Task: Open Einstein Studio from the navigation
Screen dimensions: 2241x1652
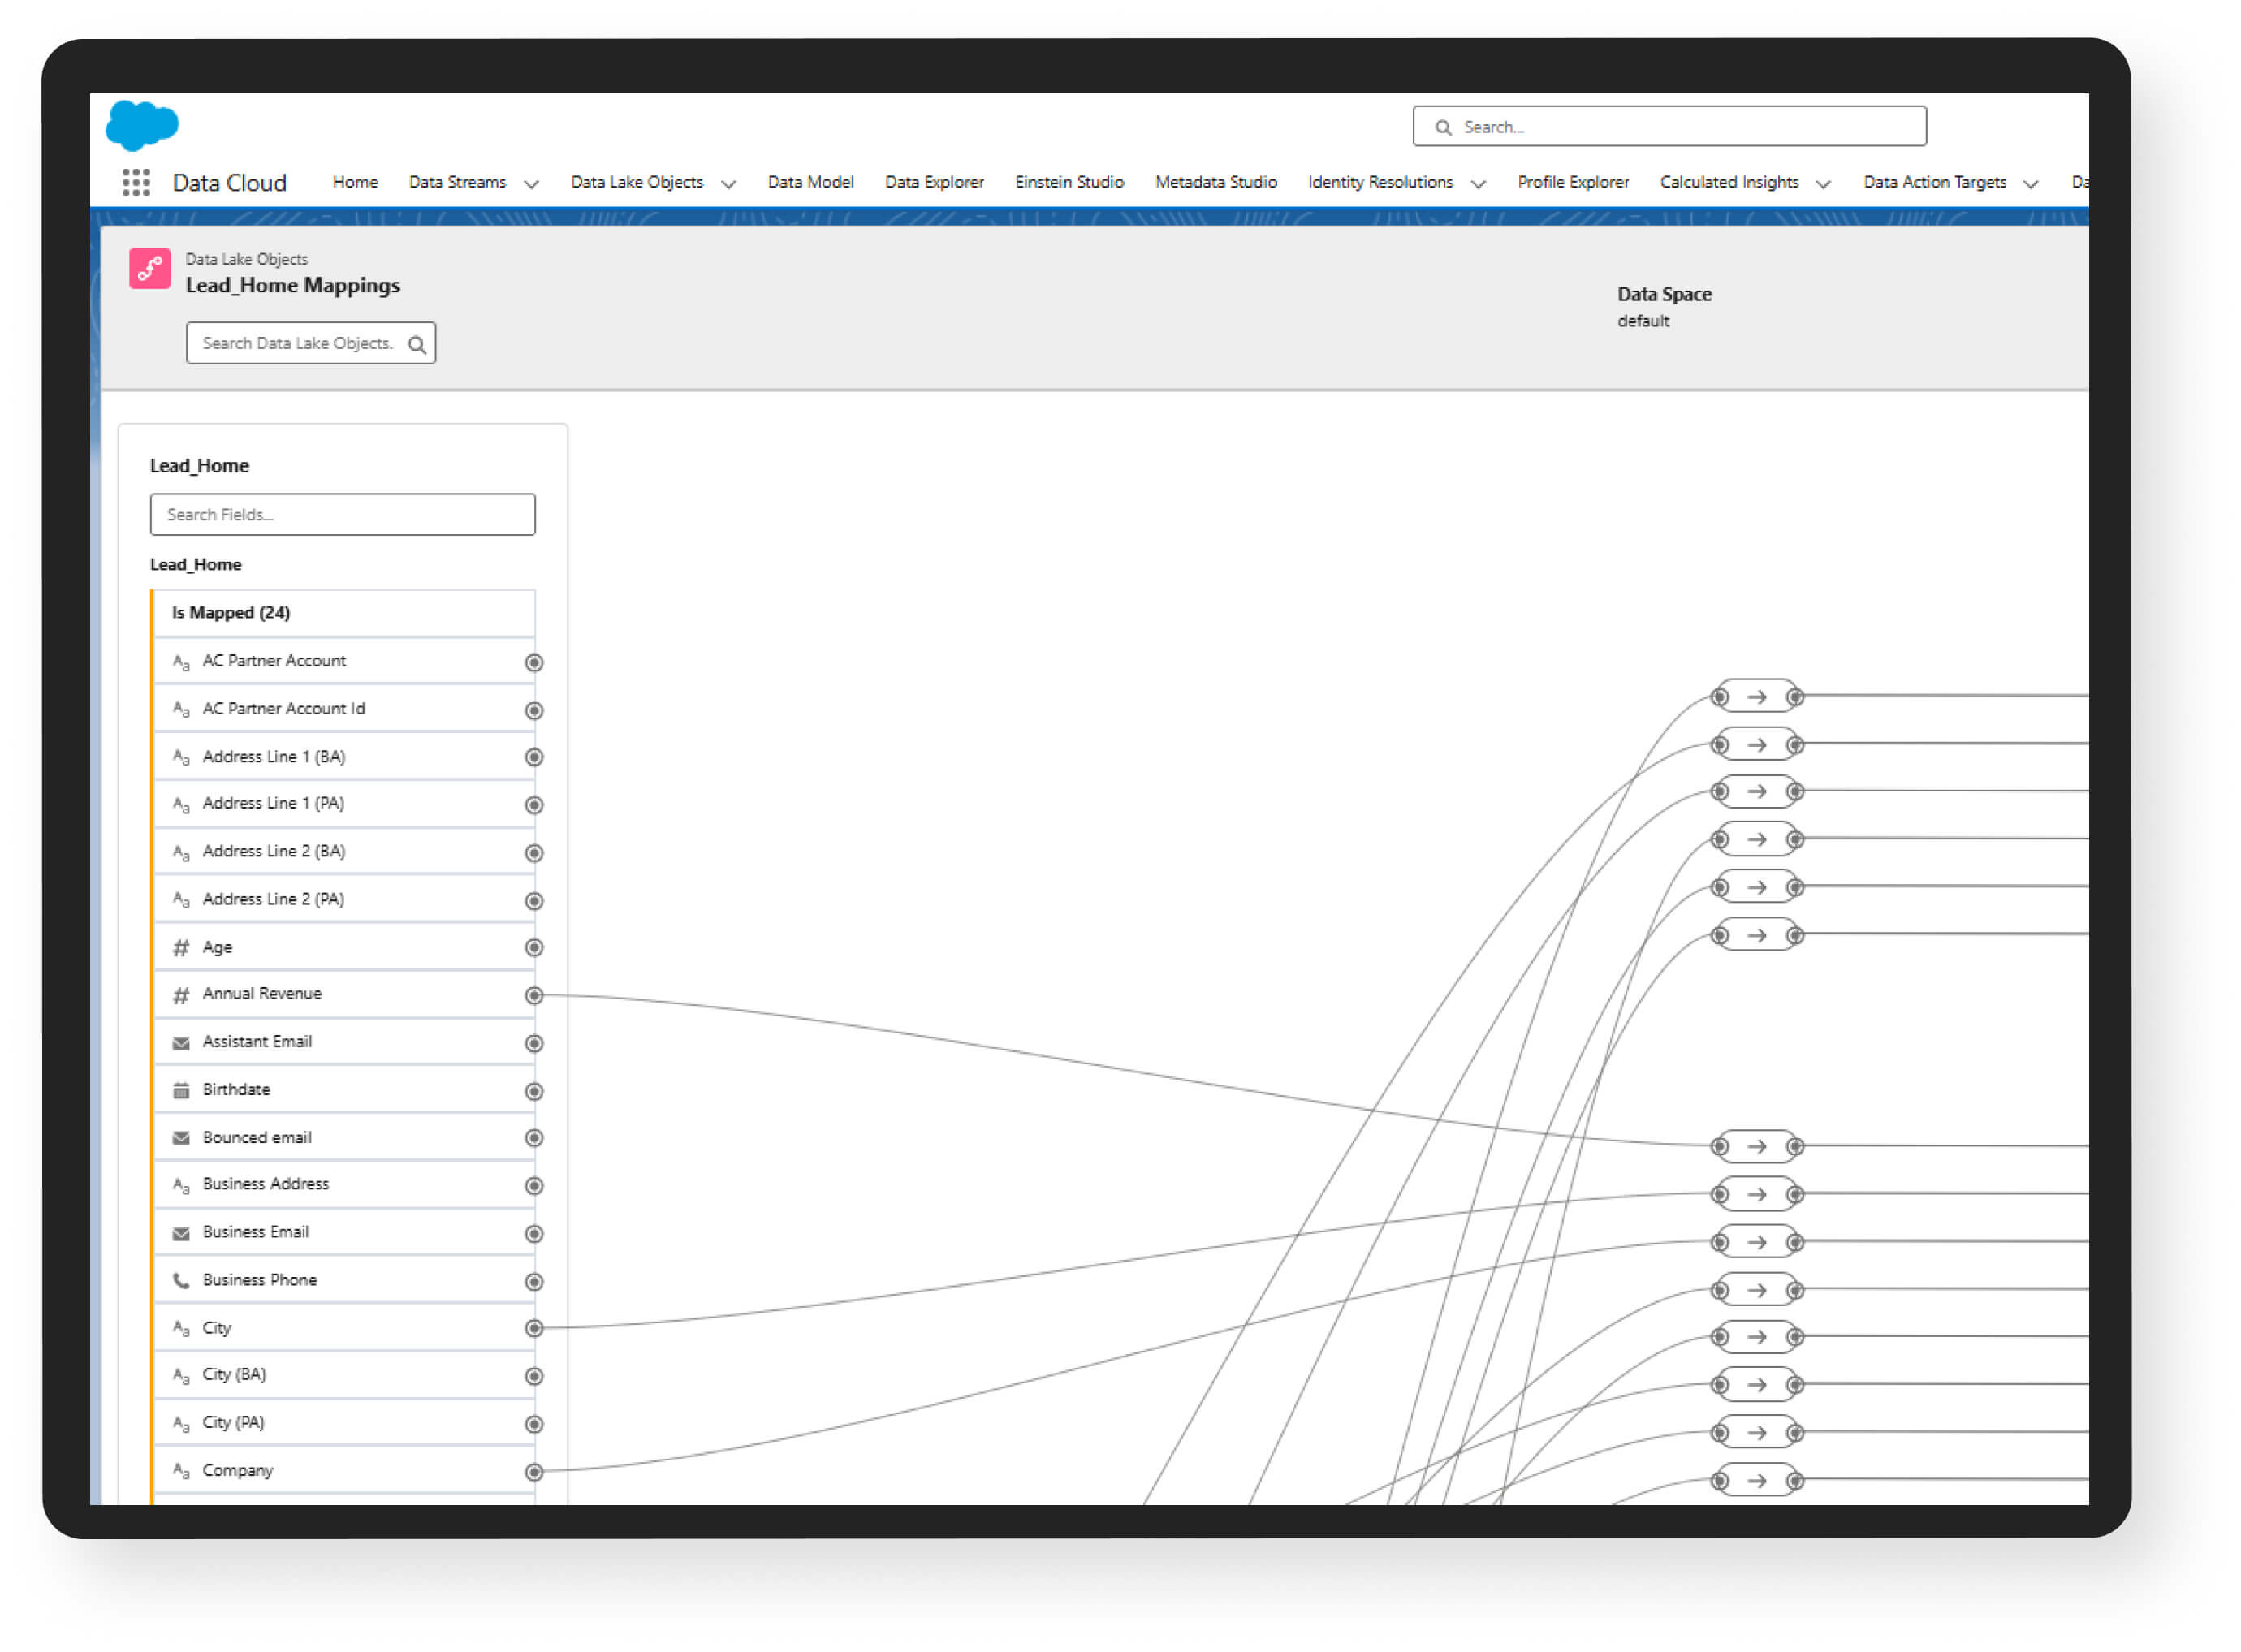Action: [1069, 182]
